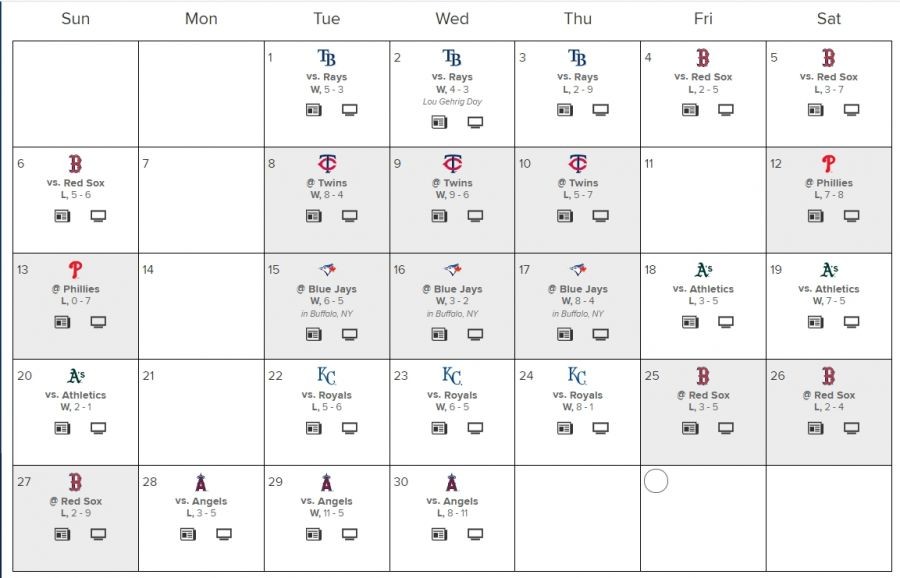
Task: Select the Blue Jays logo on the 17th
Action: 577,269
